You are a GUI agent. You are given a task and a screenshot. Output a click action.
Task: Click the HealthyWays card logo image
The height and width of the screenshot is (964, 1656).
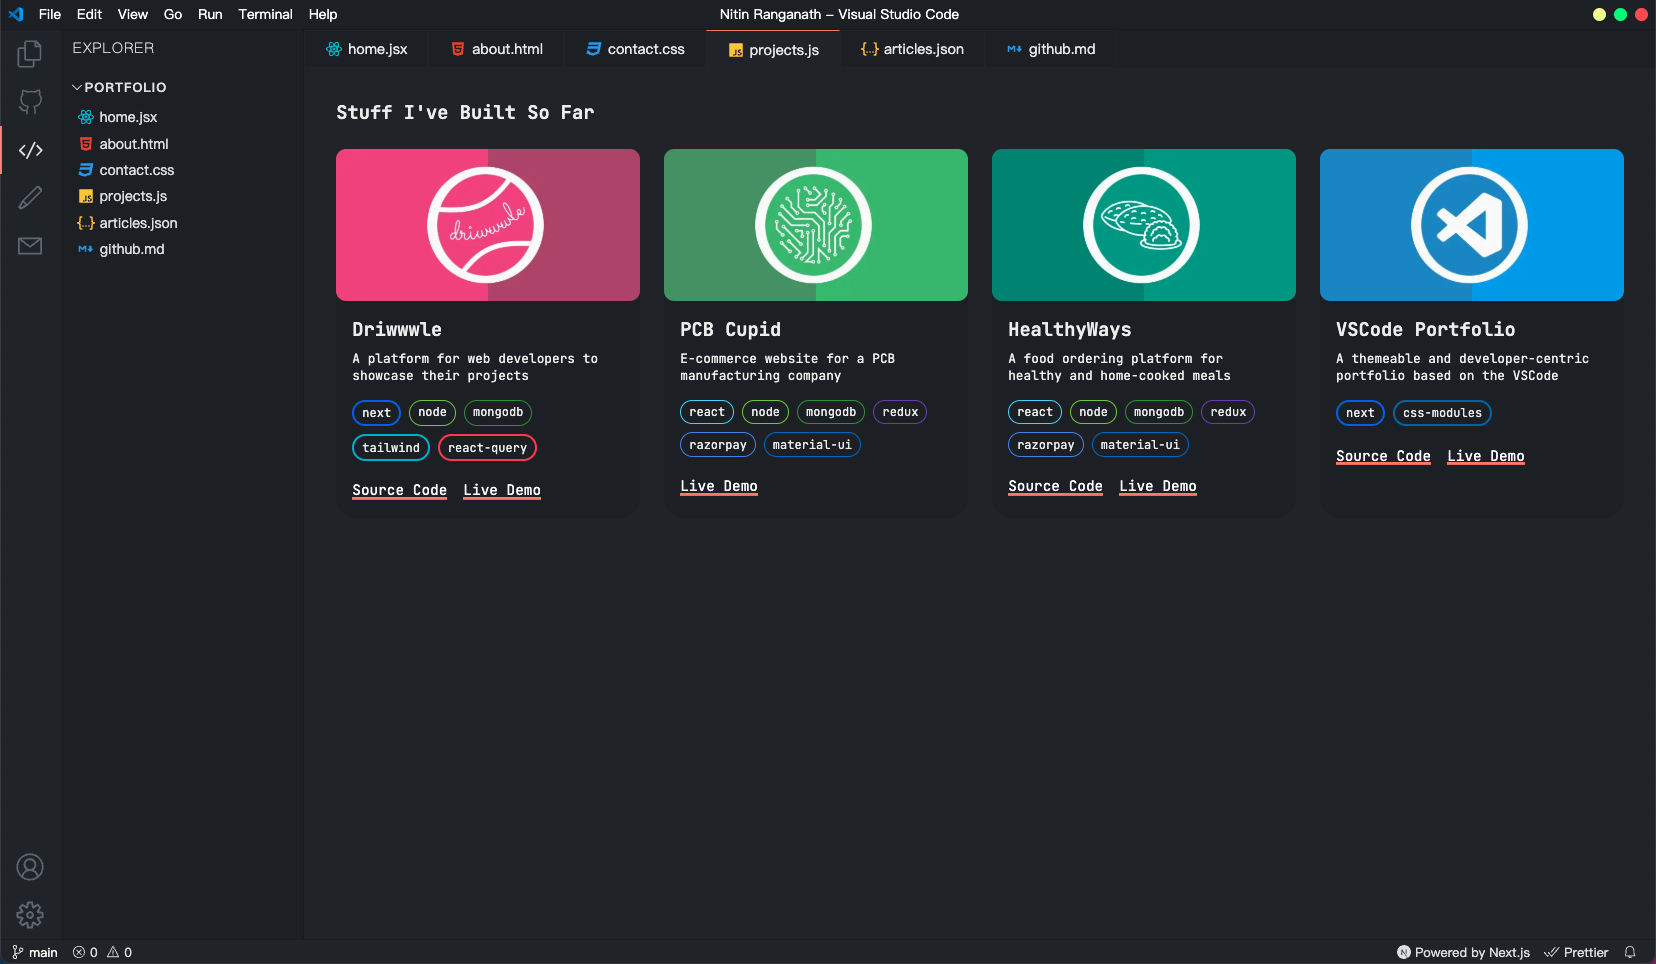pos(1142,225)
